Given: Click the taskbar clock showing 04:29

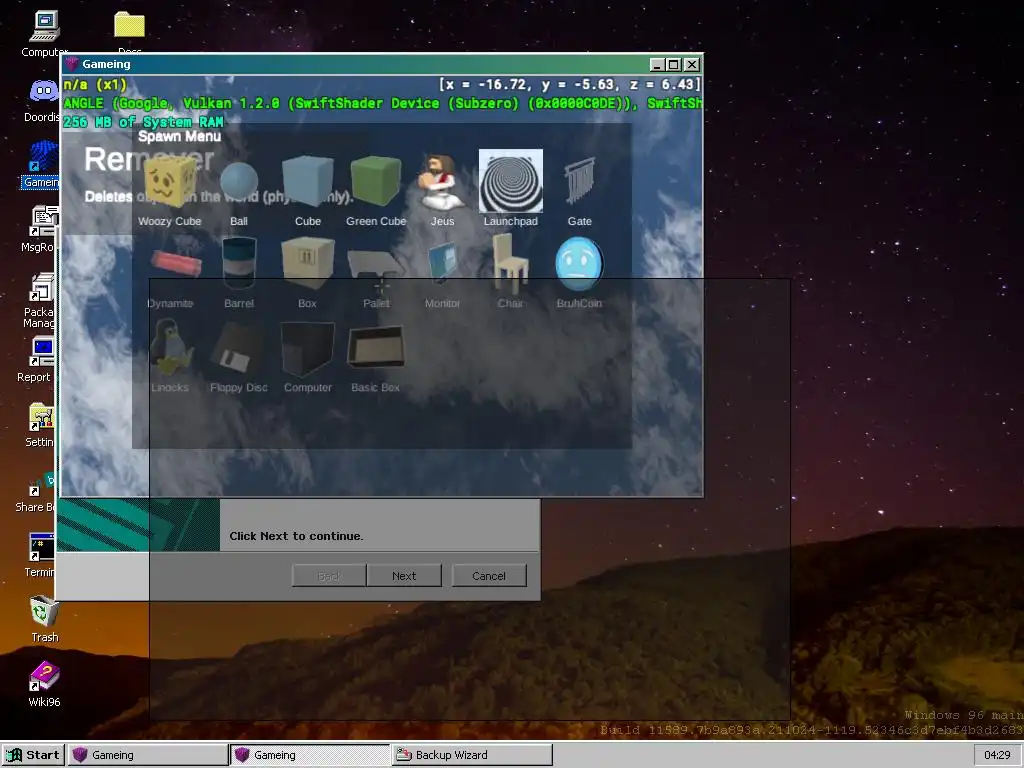Looking at the screenshot, I should (x=997, y=755).
